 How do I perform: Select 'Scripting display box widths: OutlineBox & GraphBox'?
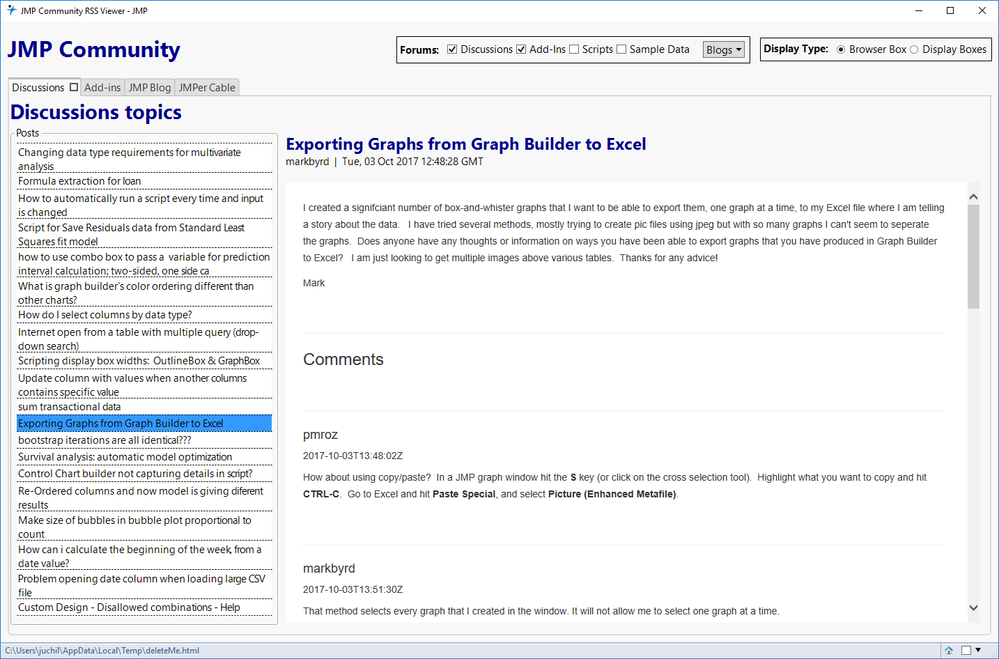(145, 361)
